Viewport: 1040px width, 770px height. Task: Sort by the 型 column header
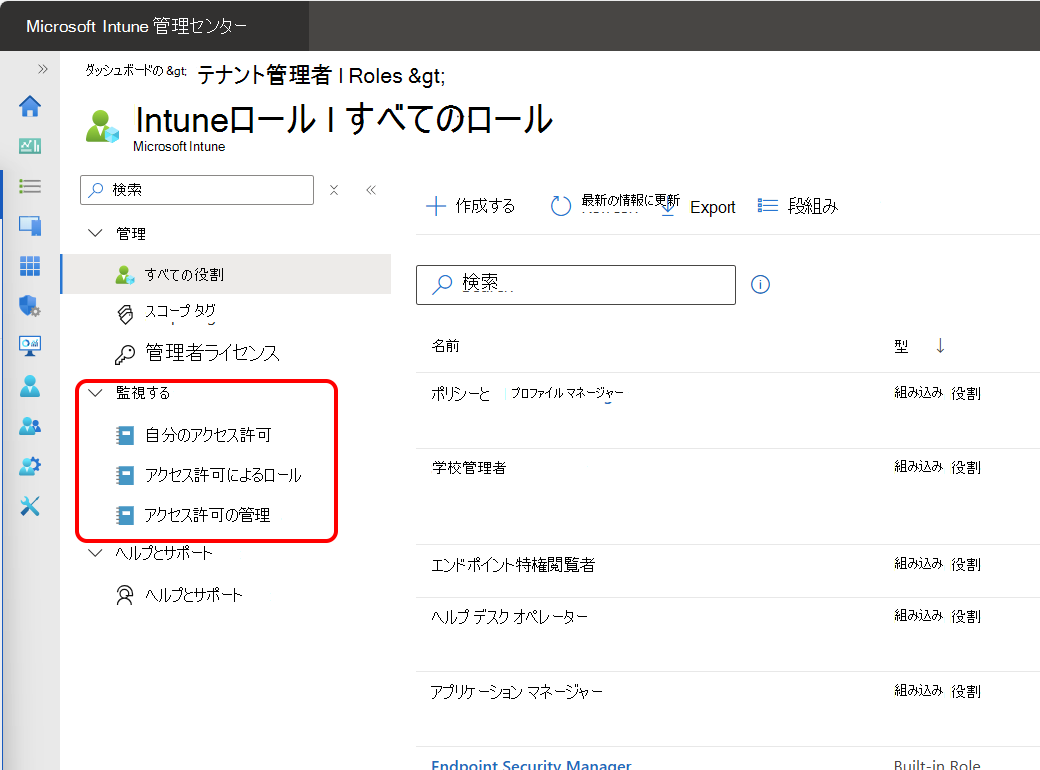(901, 346)
